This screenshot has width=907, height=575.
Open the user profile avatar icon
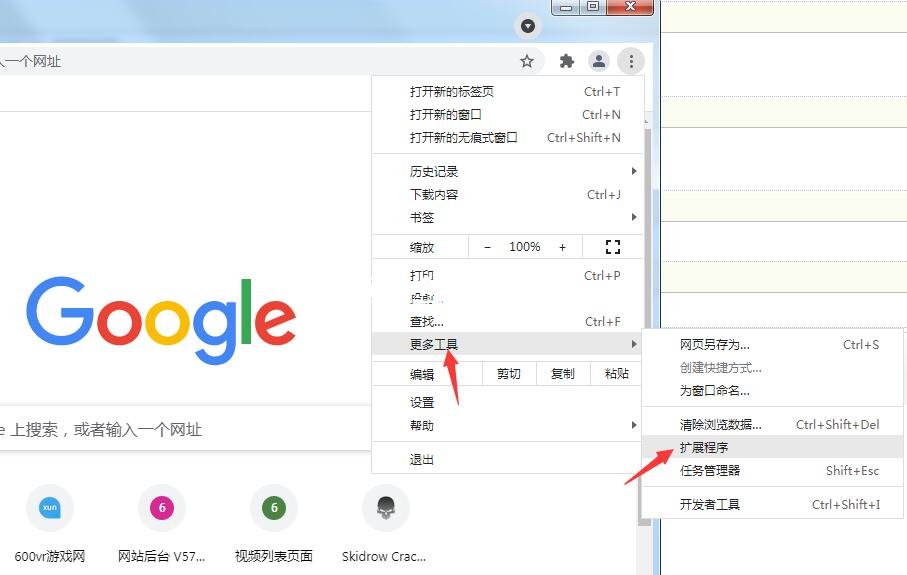[x=599, y=61]
